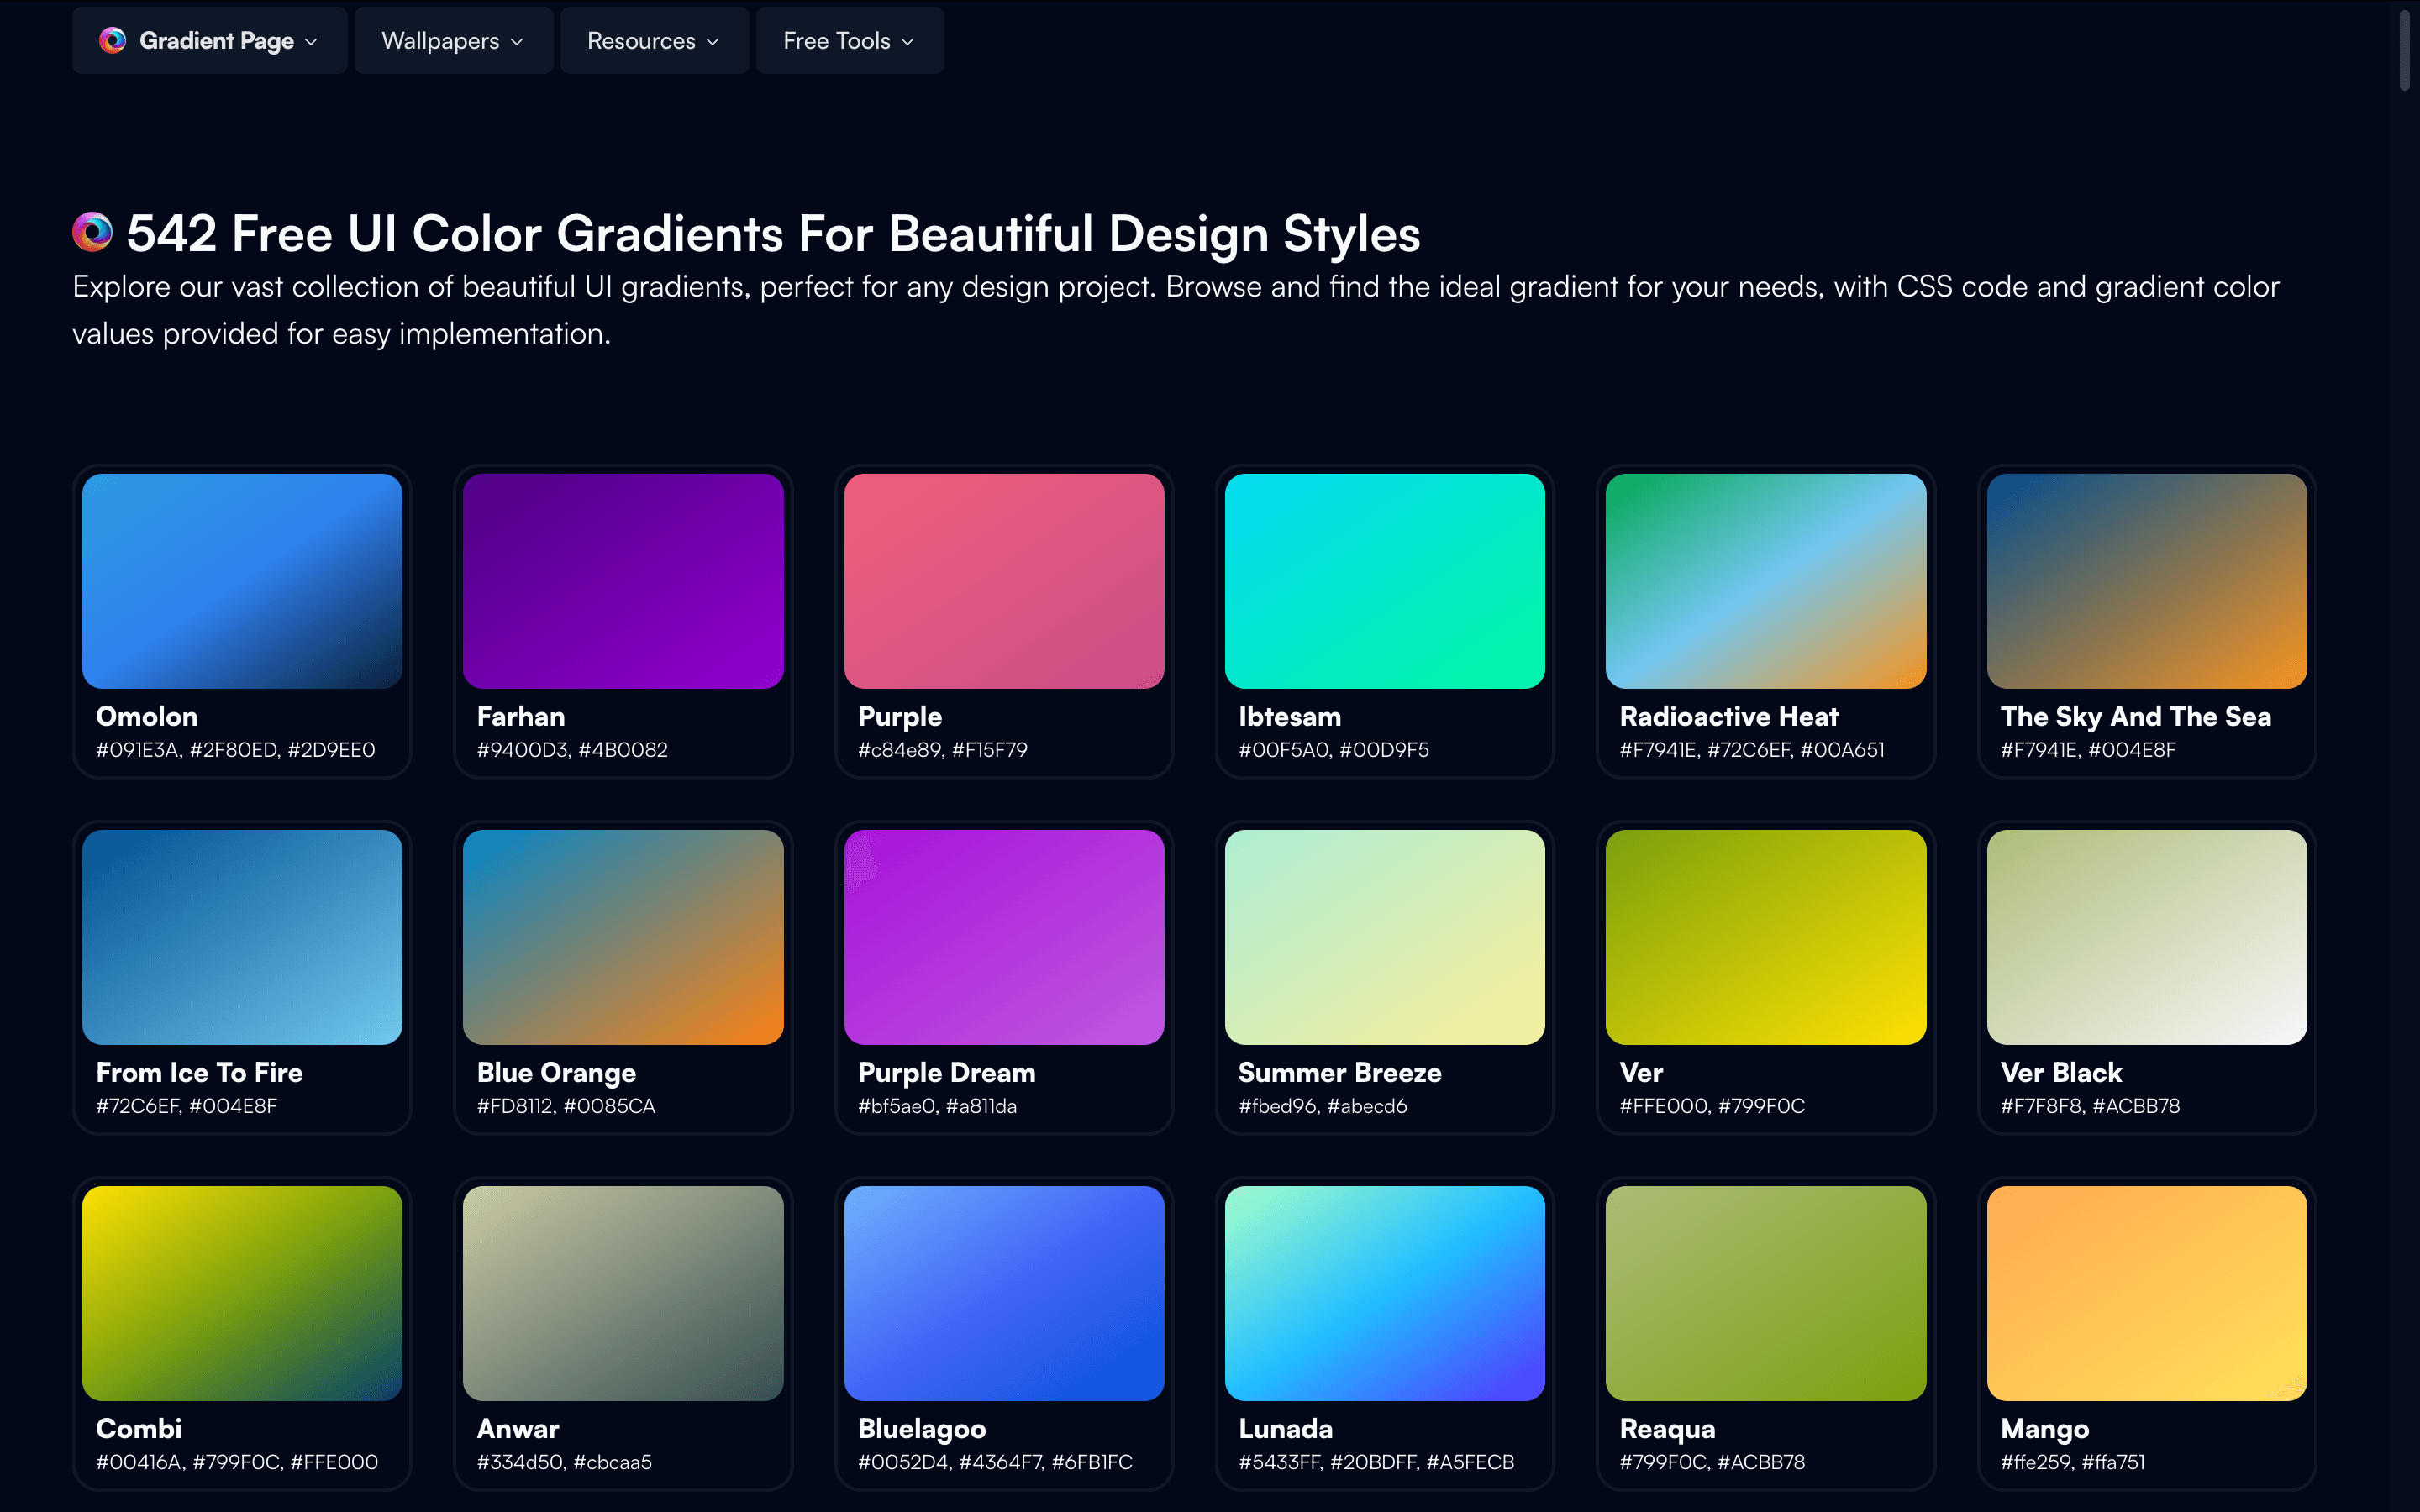Click the hex codes #ffe259, #ffa751
The height and width of the screenshot is (1512, 2420).
click(2073, 1462)
